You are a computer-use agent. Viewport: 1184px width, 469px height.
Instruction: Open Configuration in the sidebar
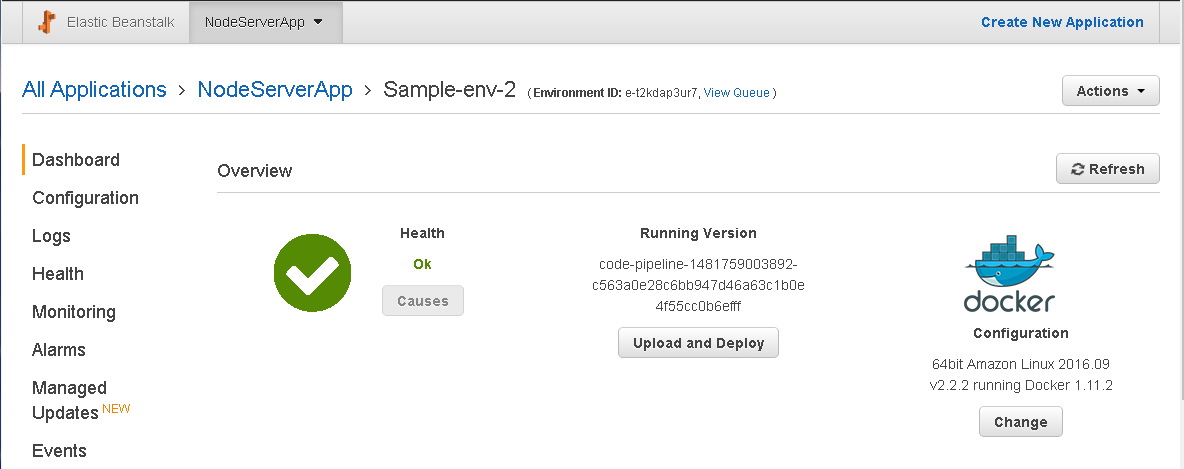[85, 198]
